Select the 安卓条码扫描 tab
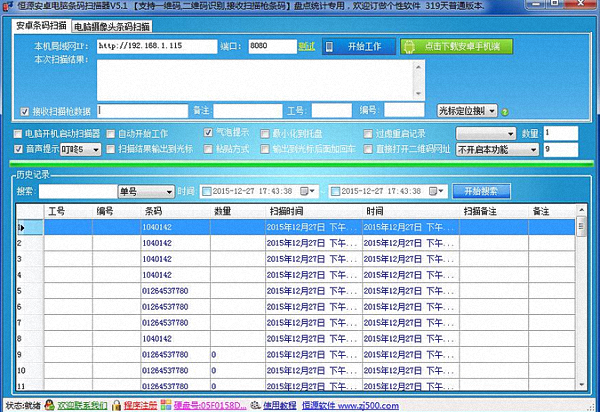Image resolution: width=600 pixels, height=412 pixels. [x=40, y=27]
